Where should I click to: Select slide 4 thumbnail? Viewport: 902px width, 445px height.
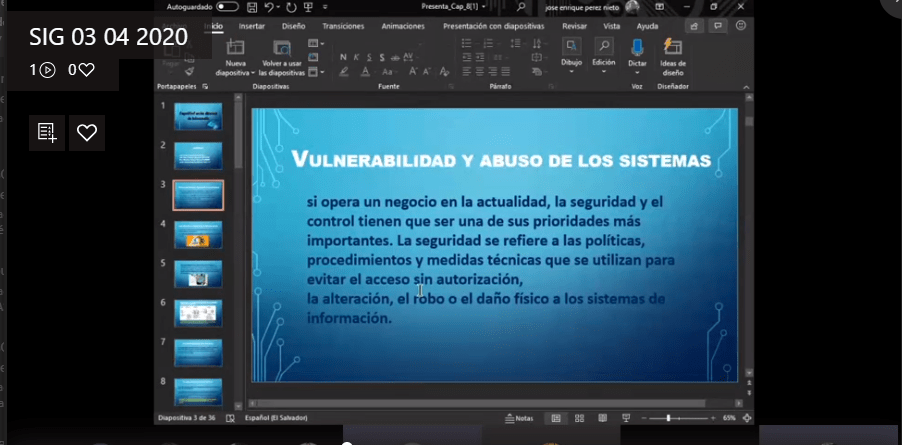point(198,236)
